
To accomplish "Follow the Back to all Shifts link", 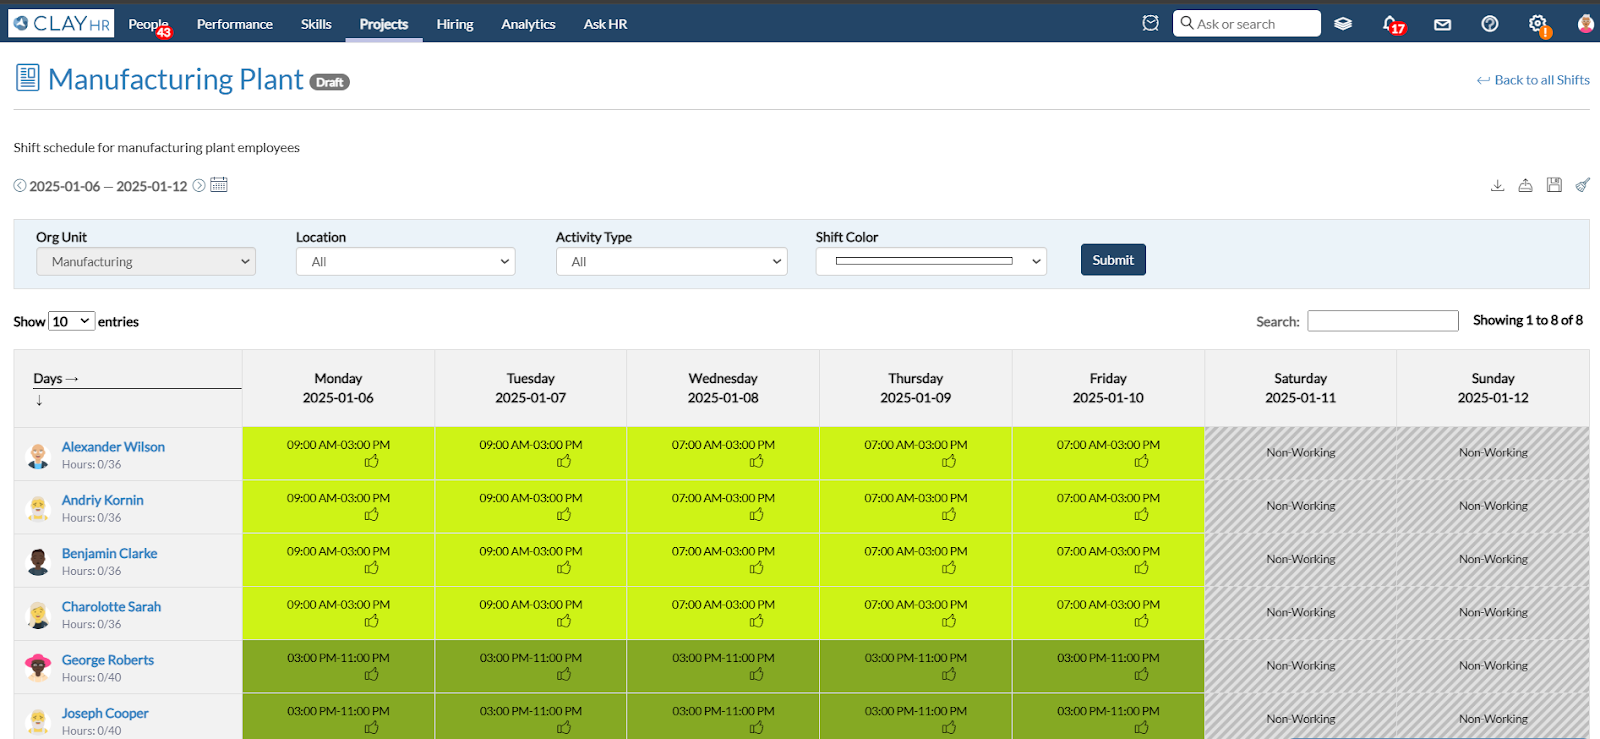I will [x=1533, y=80].
